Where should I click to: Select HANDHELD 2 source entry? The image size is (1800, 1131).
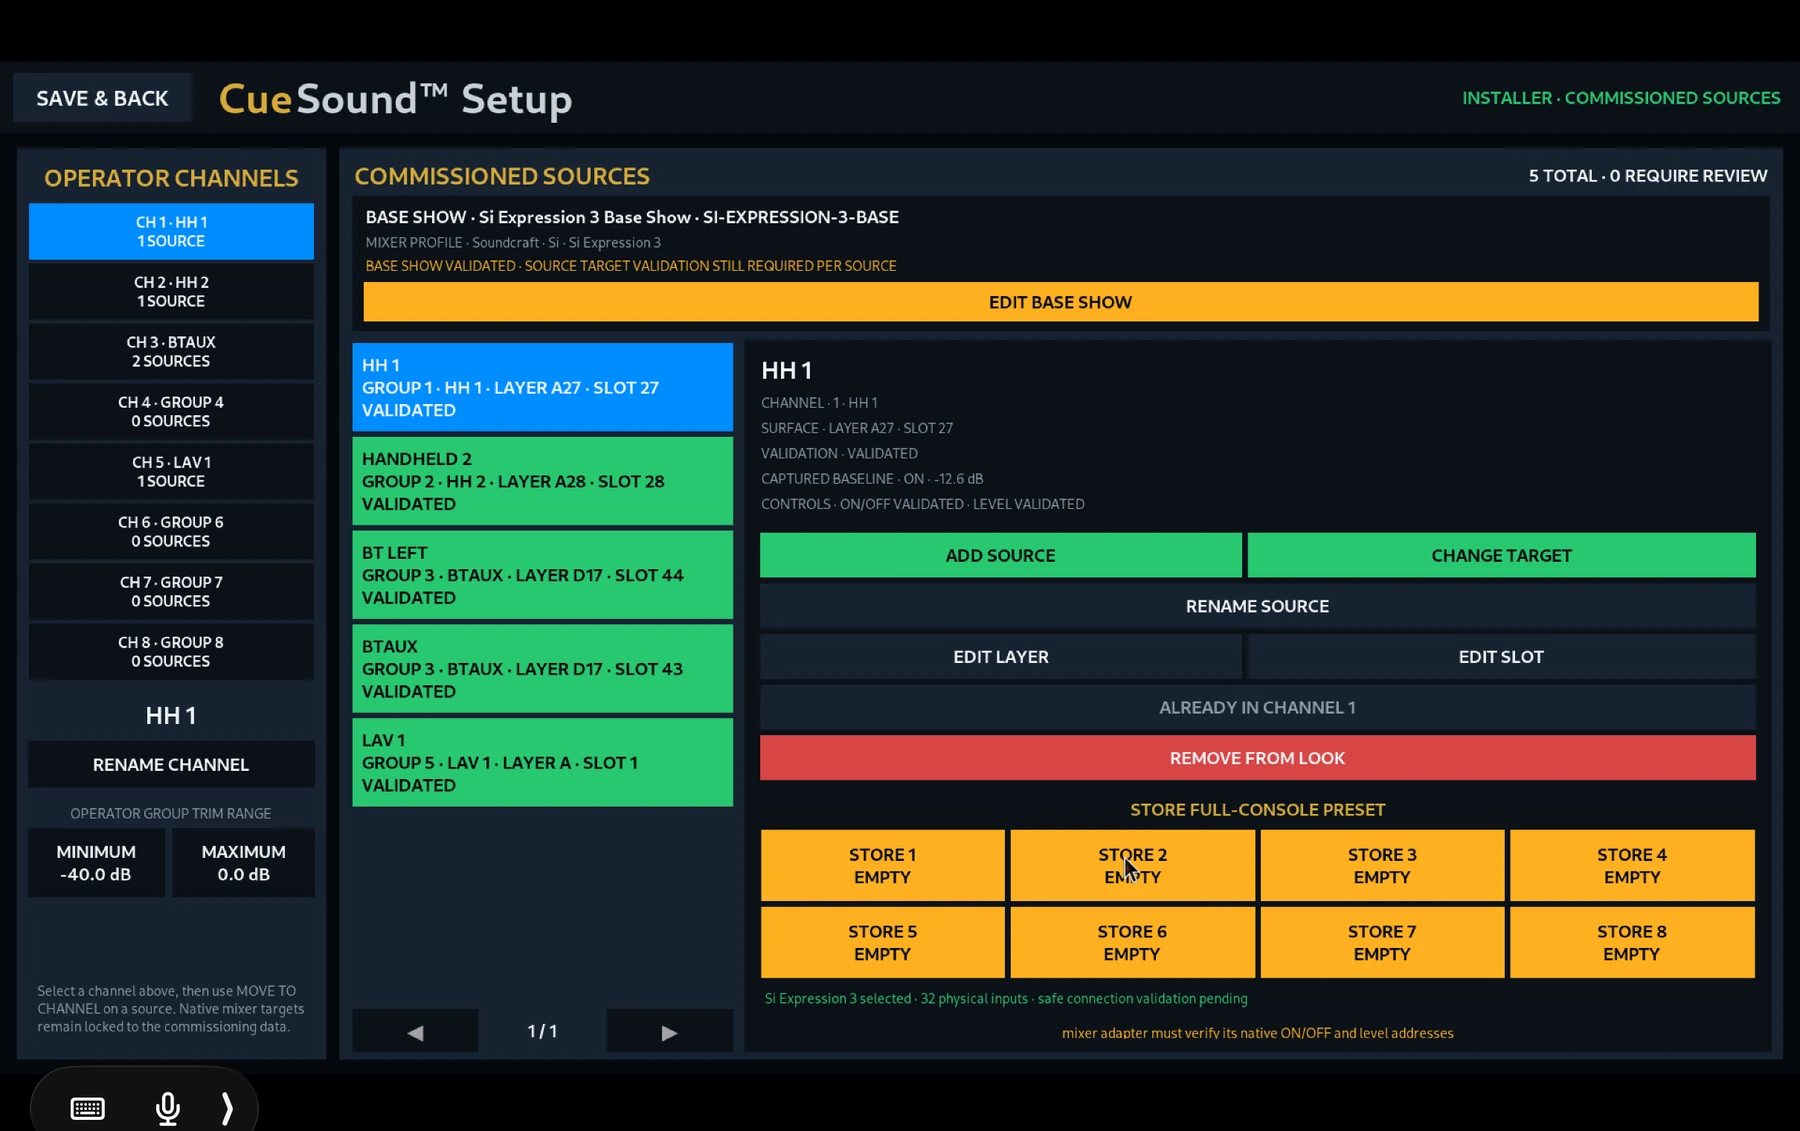coord(542,481)
